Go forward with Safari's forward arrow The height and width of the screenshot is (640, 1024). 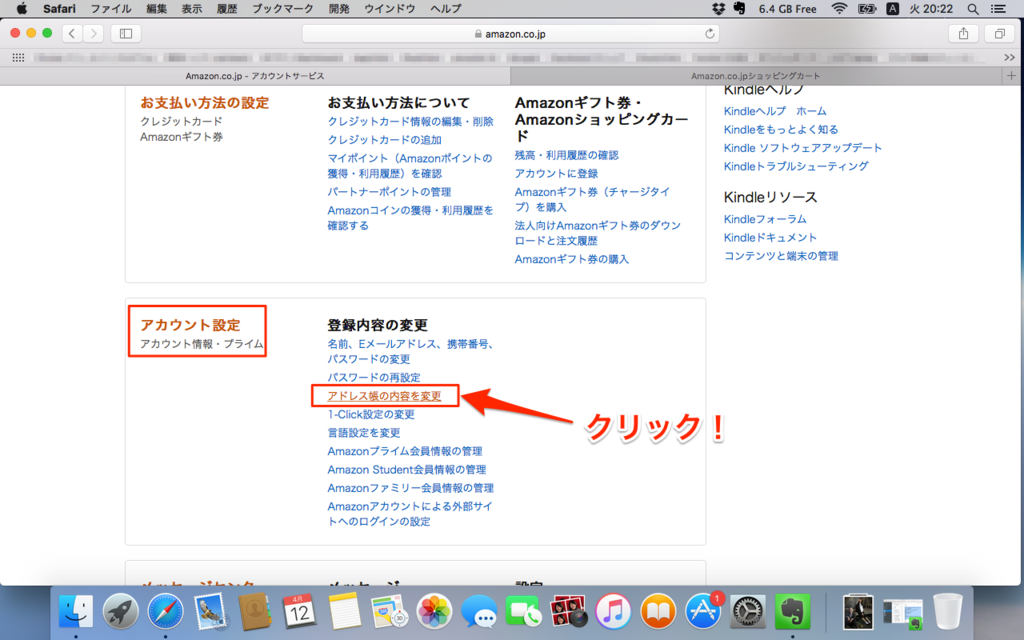click(93, 33)
